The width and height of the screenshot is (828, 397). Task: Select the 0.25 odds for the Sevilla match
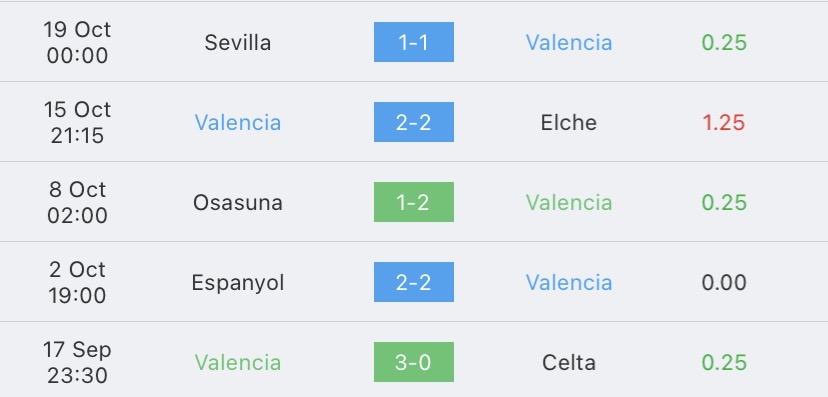(724, 42)
